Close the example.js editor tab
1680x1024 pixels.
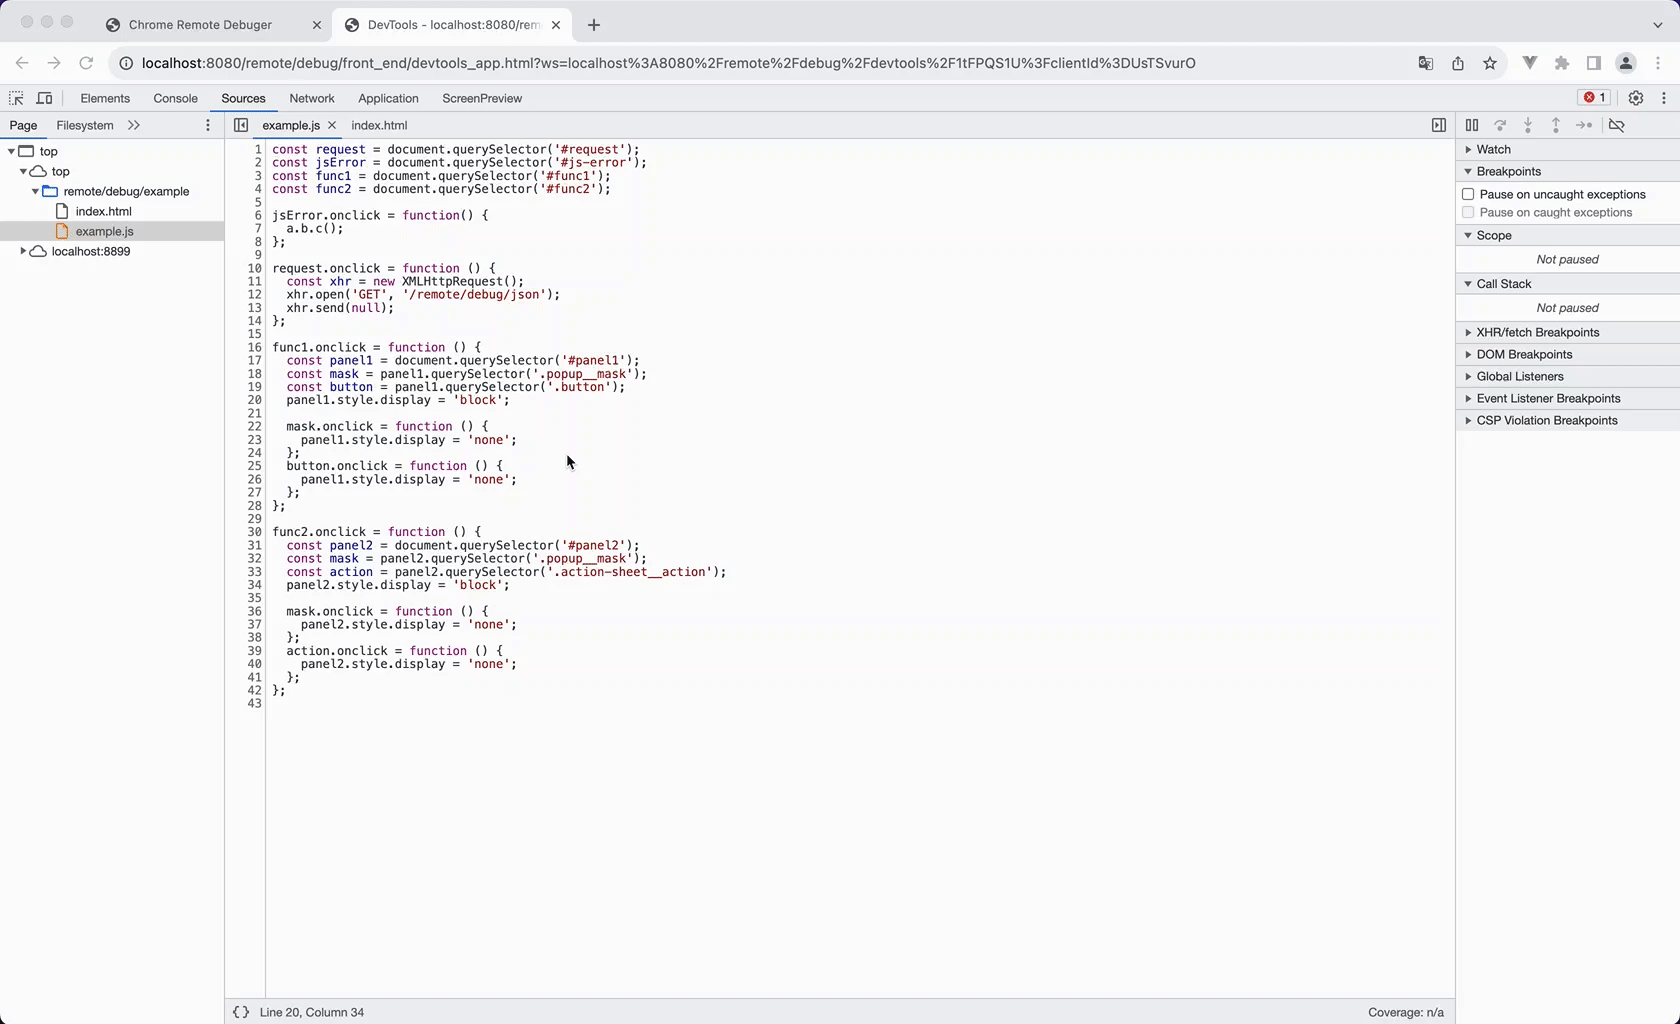pyautogui.click(x=333, y=125)
